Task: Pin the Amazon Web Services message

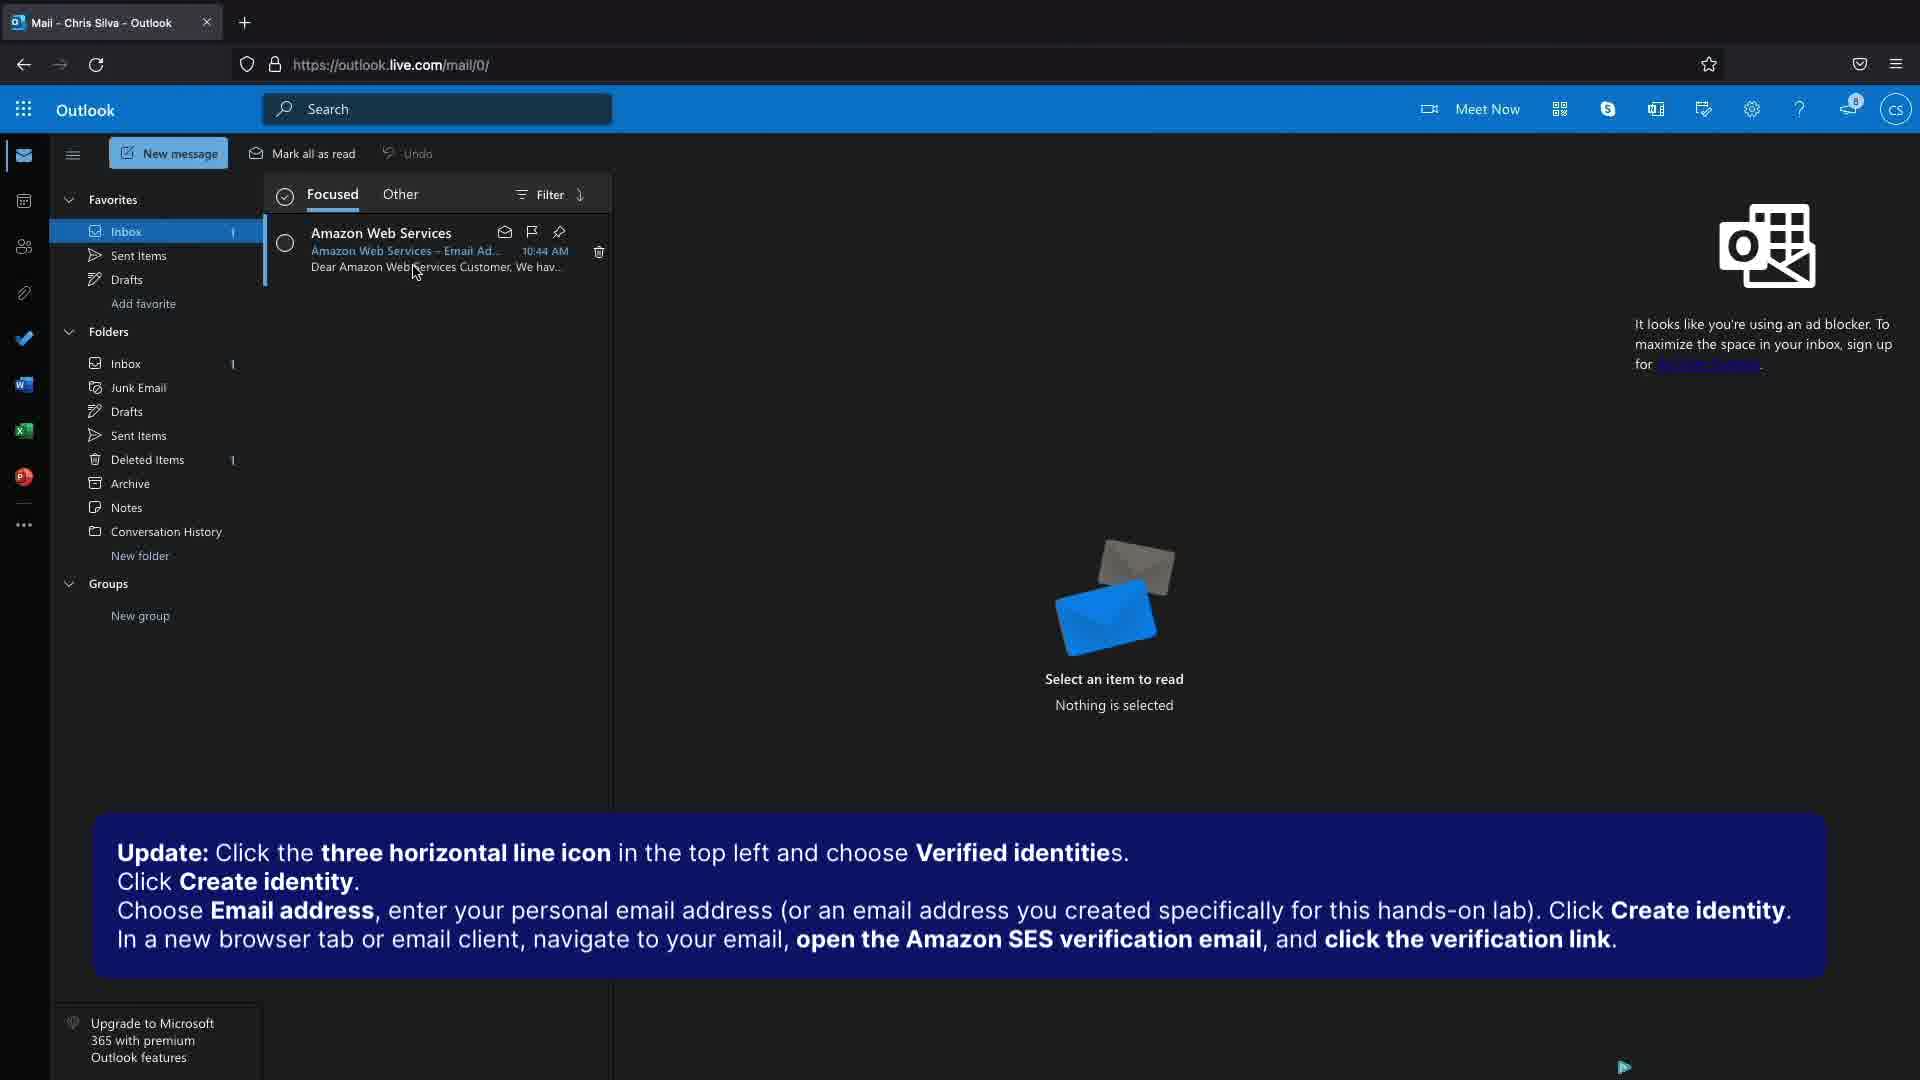Action: [x=559, y=232]
